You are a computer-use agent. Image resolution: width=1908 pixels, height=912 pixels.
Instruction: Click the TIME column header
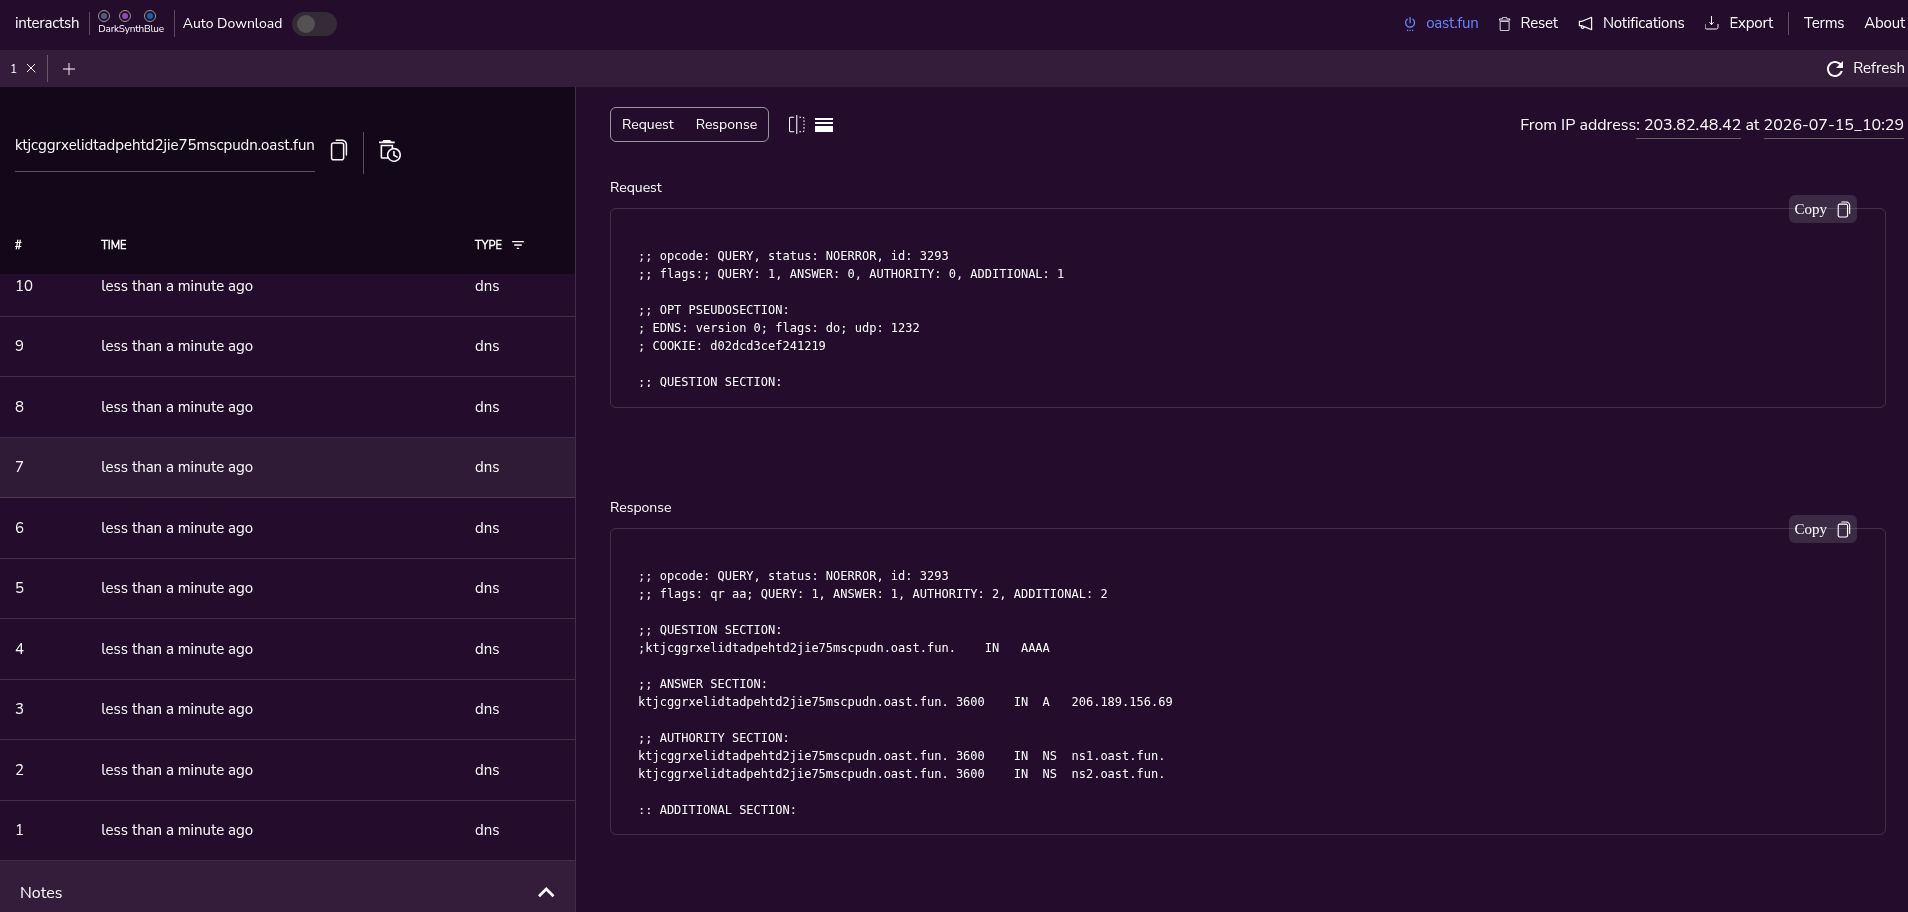[x=114, y=245]
